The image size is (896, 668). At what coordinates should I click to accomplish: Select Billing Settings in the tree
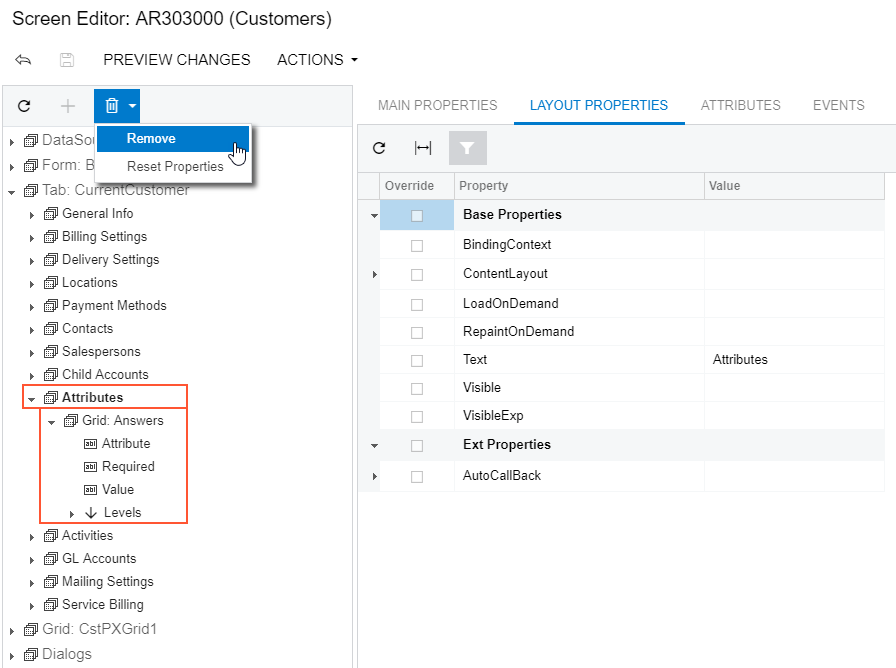104,237
